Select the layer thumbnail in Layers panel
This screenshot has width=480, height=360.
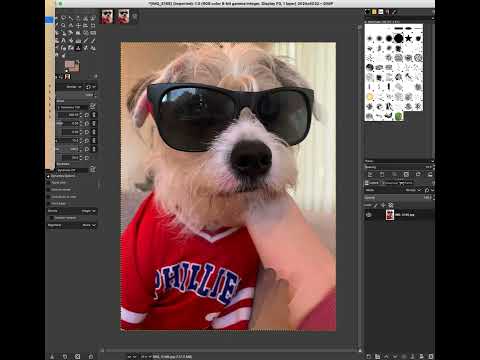point(390,215)
